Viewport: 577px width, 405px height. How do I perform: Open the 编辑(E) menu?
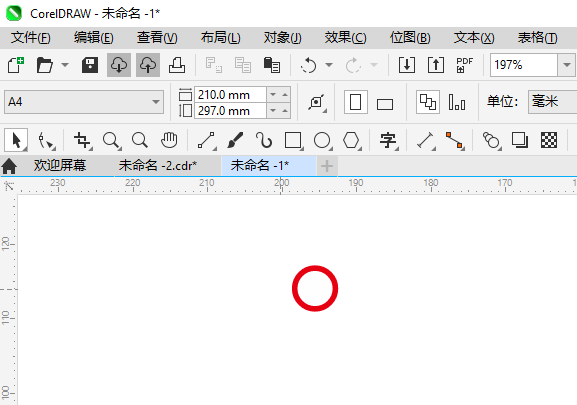tap(93, 38)
